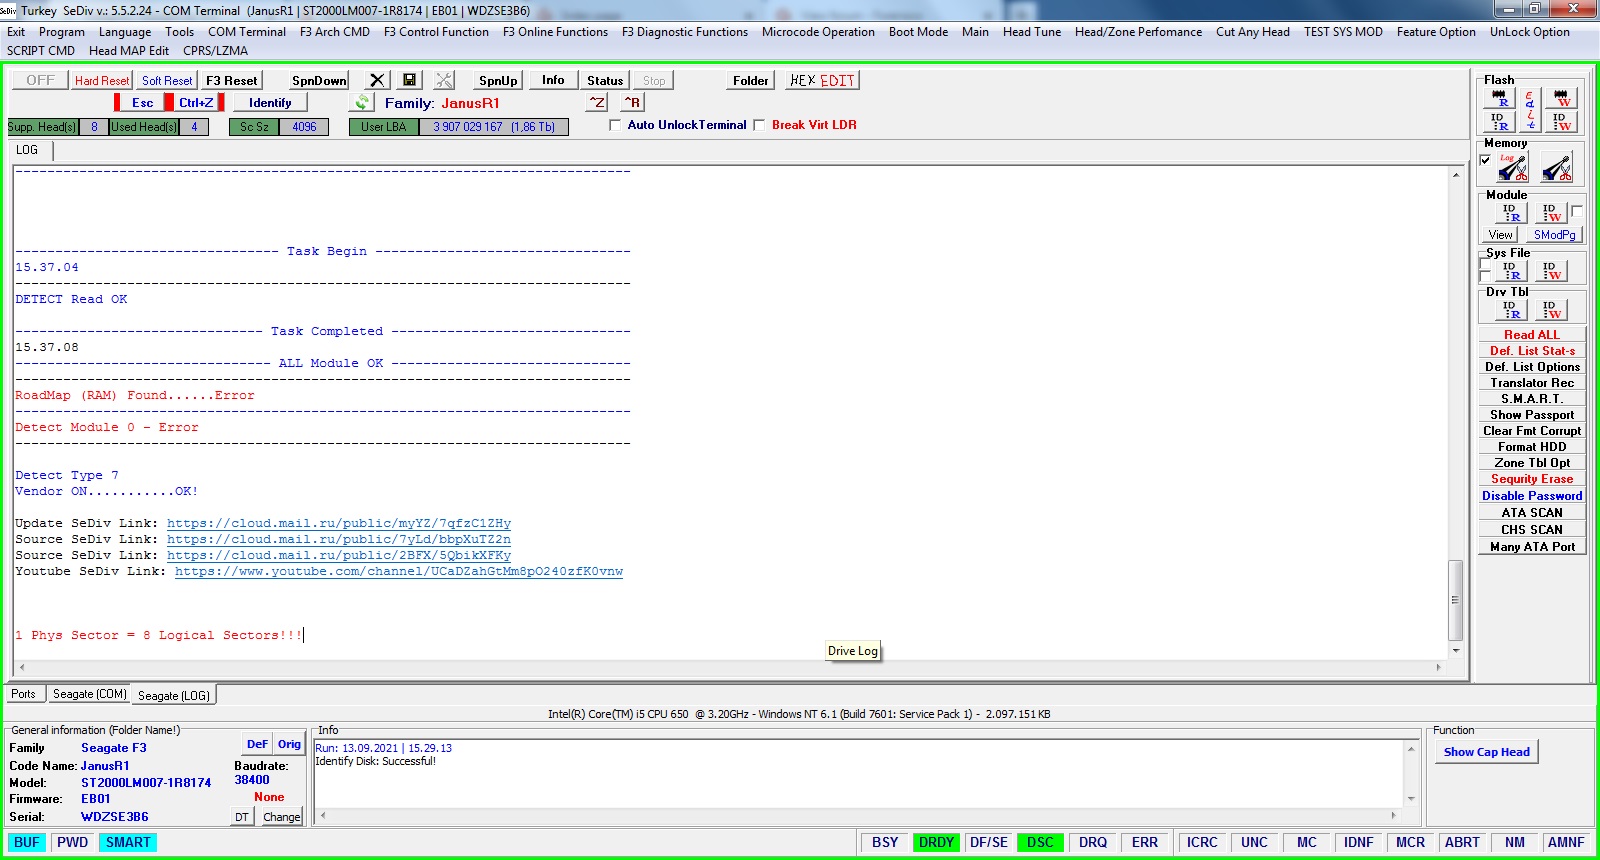Click the Flash Edit vertical icon

[x=1530, y=110]
